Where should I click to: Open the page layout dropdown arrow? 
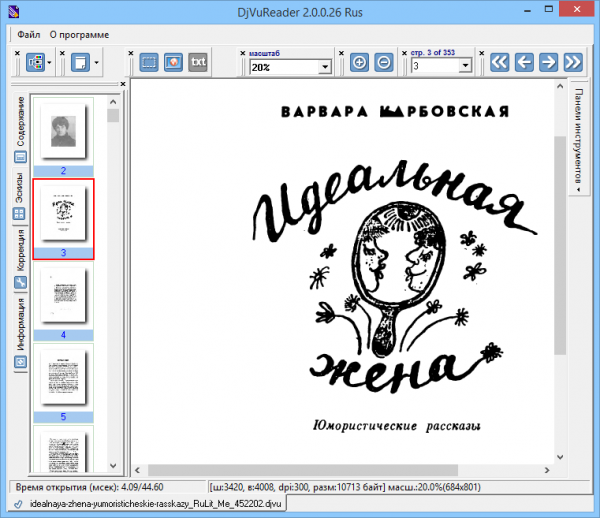49,62
